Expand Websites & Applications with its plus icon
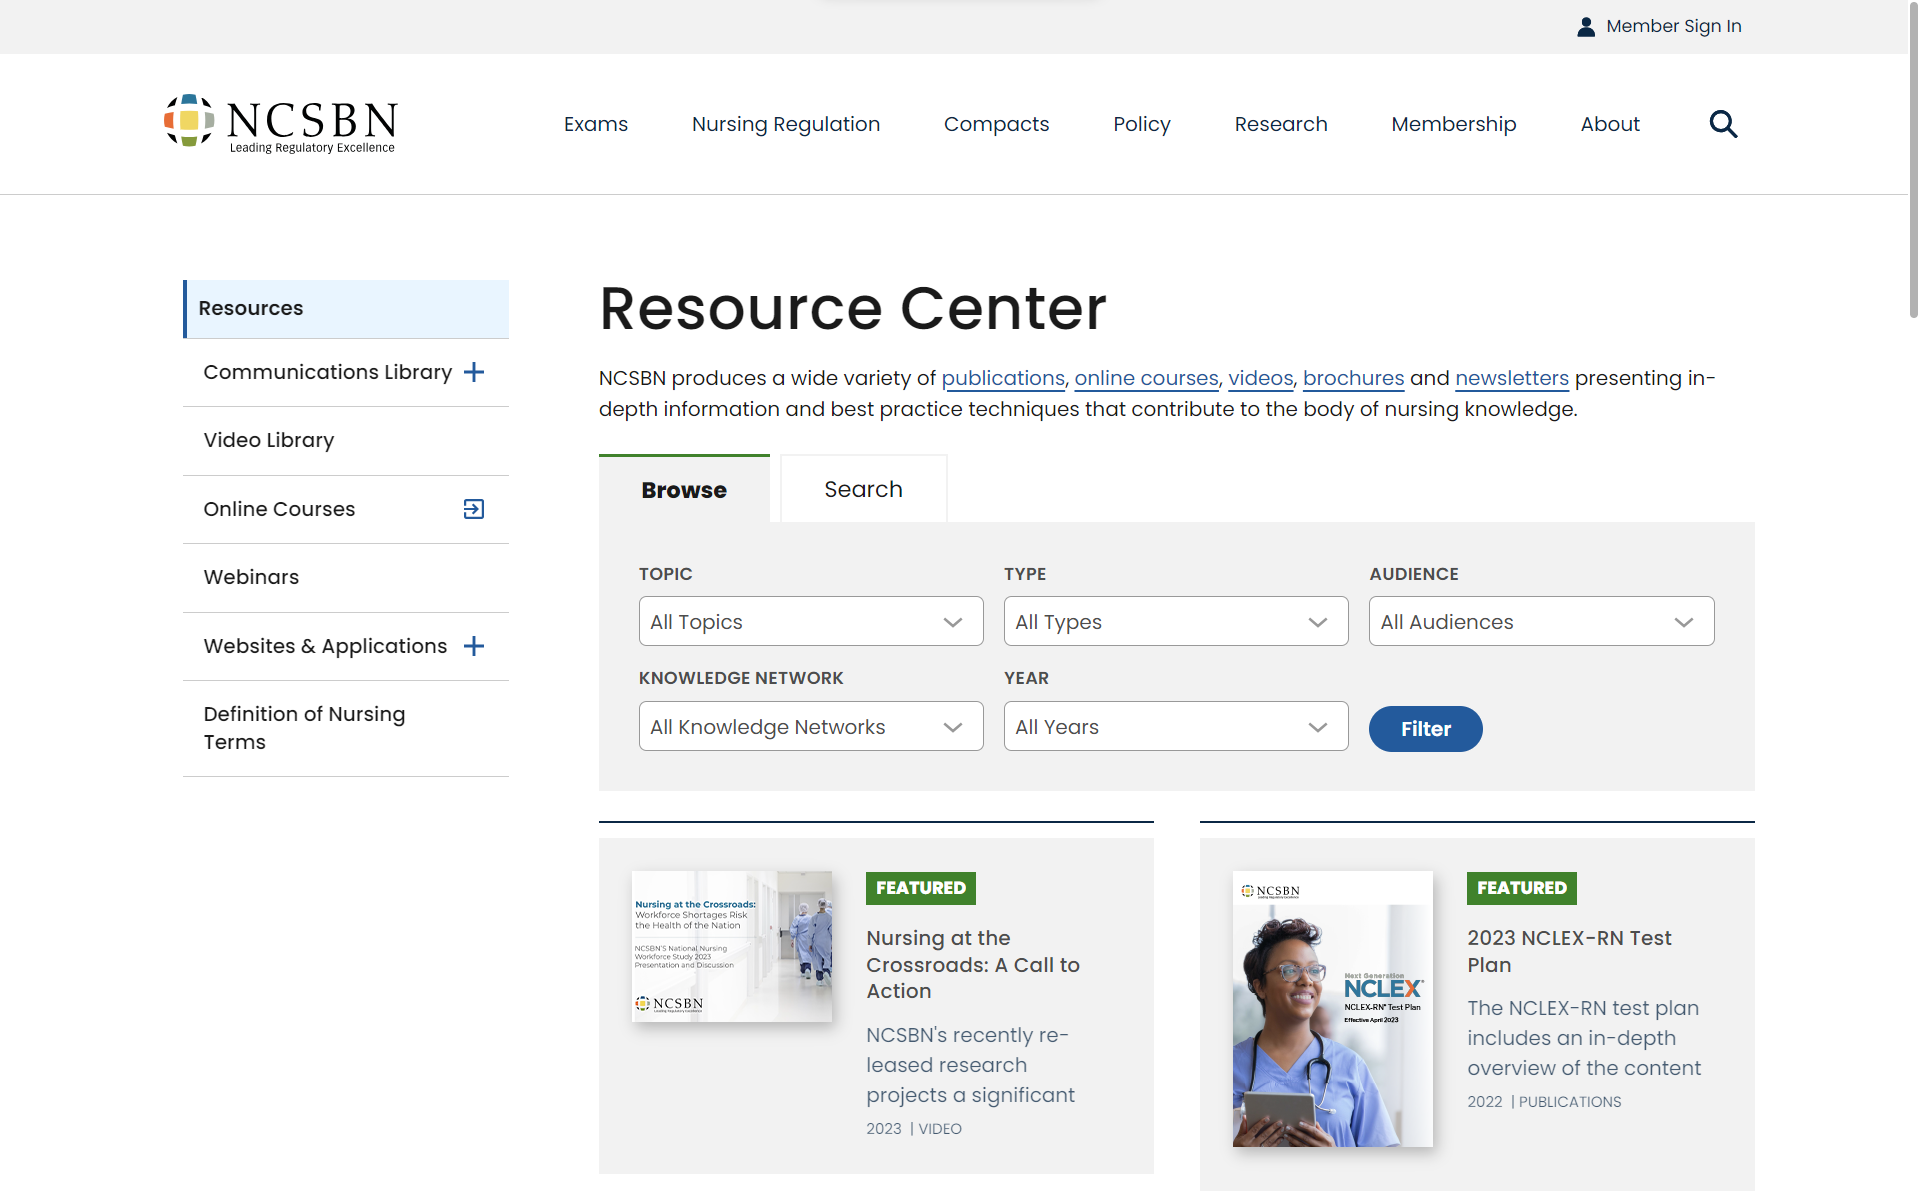The width and height of the screenshot is (1920, 1200). pos(473,646)
